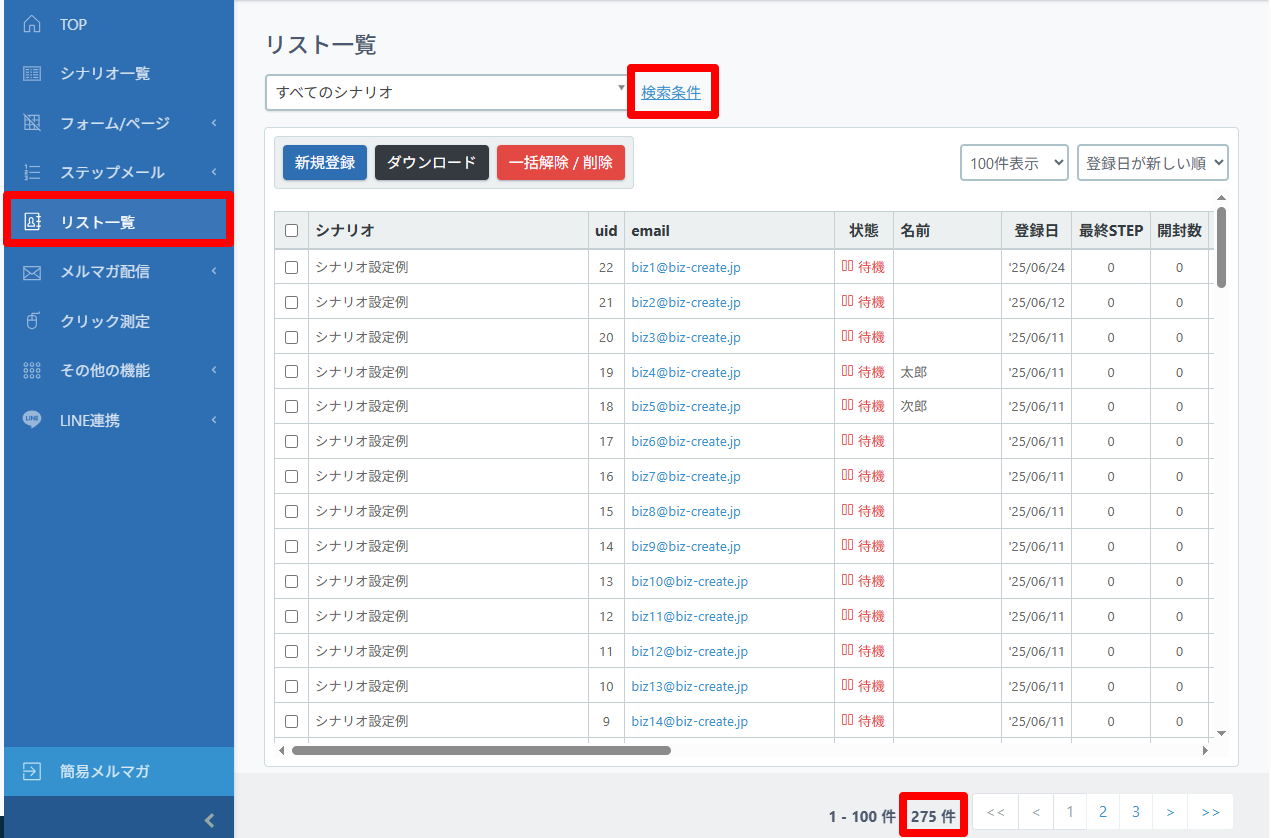This screenshot has width=1271, height=838.
Task: Open the 検索条件 link
Action: (671, 93)
